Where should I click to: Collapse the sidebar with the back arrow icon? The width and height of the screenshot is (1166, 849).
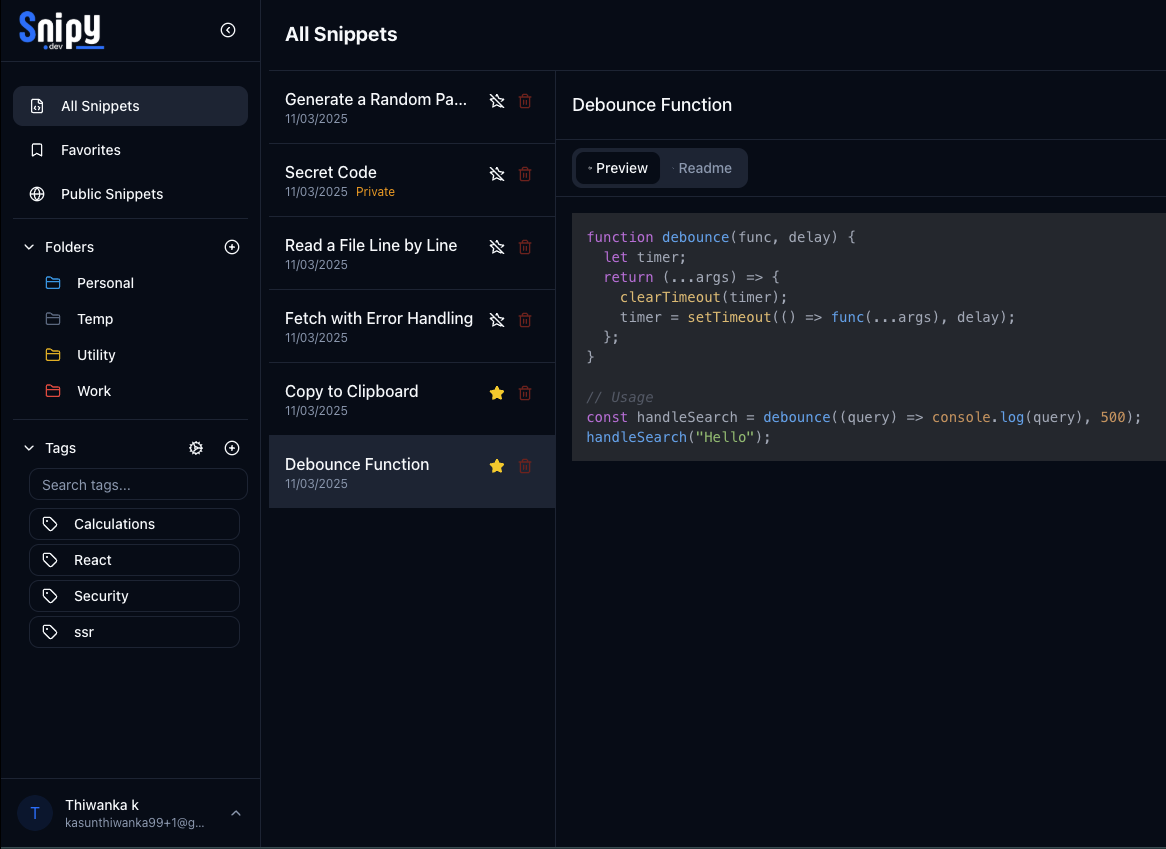(228, 30)
